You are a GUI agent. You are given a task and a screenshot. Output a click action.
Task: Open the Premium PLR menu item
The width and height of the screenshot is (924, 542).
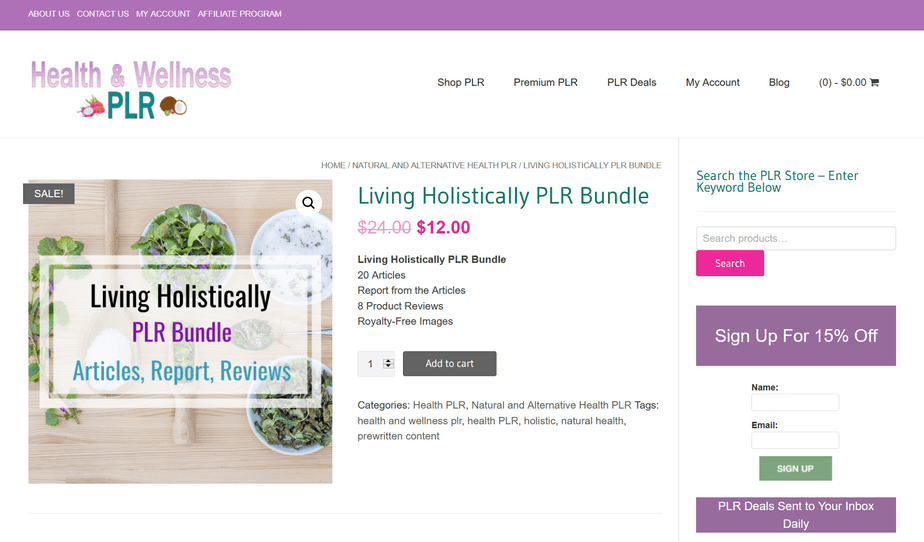[x=545, y=82]
